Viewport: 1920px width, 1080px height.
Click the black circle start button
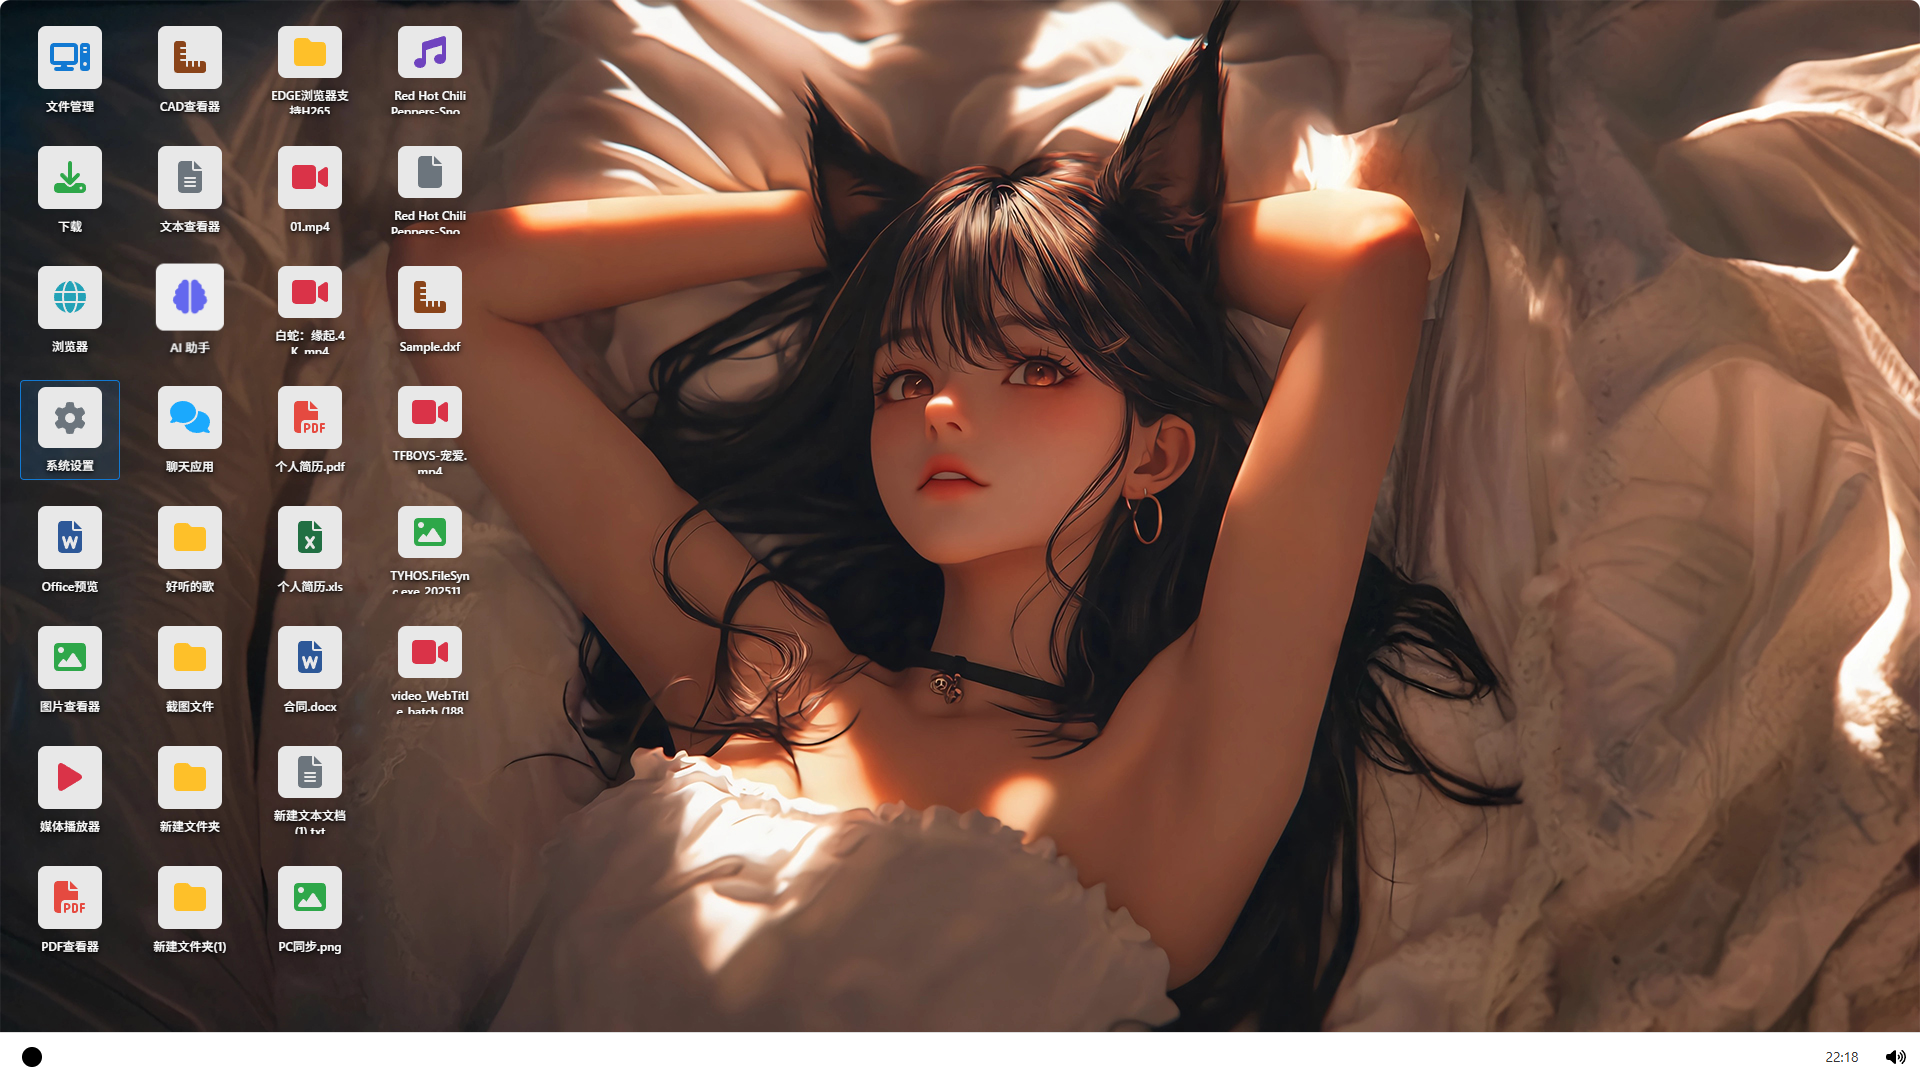[32, 1057]
